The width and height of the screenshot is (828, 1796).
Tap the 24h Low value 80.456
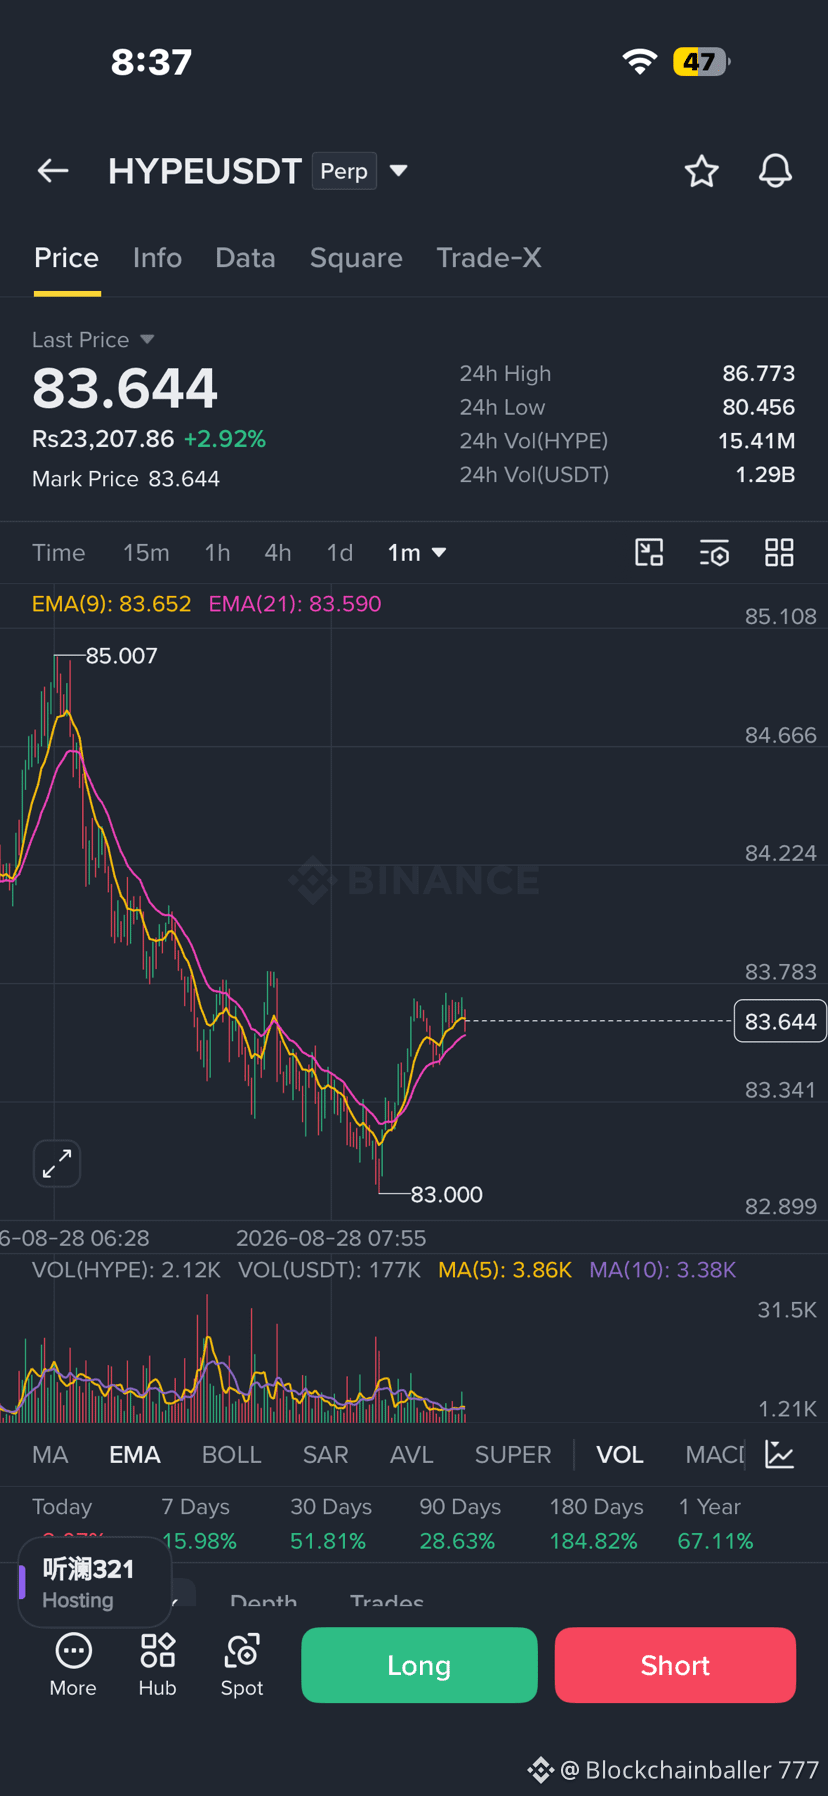pyautogui.click(x=759, y=407)
